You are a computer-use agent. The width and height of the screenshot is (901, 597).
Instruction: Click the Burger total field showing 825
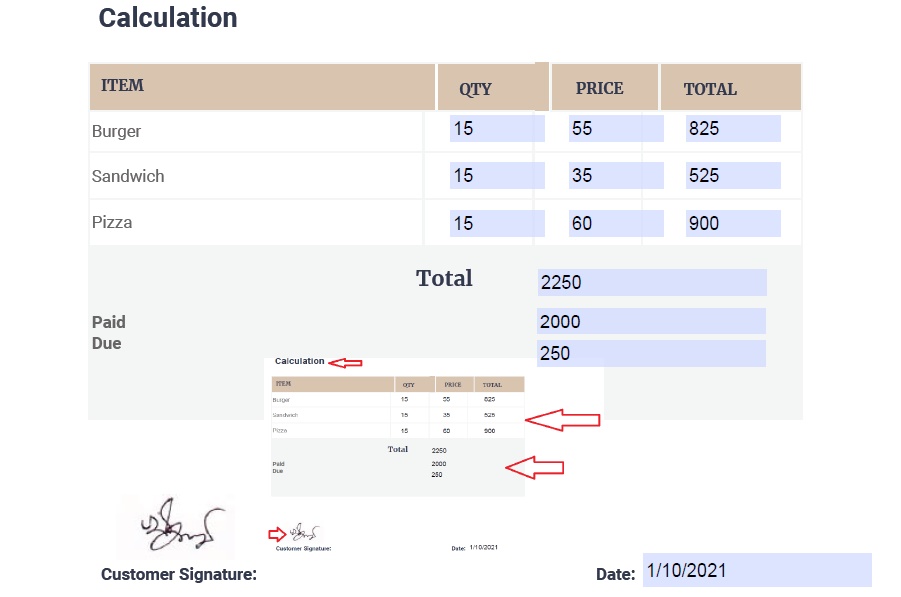point(732,128)
